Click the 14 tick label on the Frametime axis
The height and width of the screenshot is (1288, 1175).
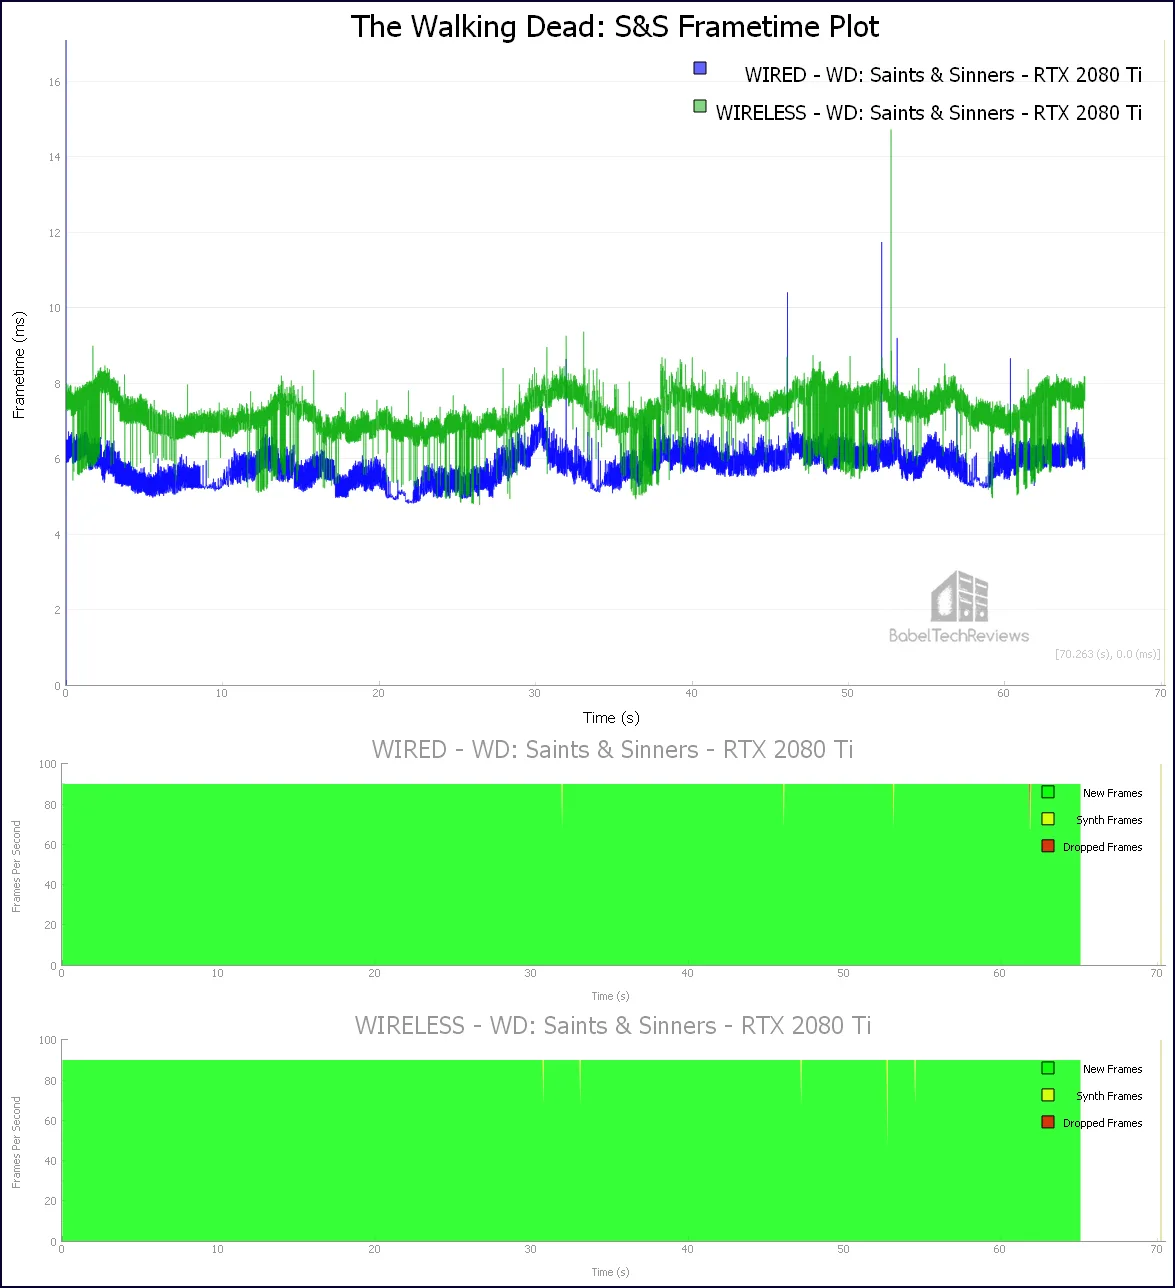coord(55,157)
